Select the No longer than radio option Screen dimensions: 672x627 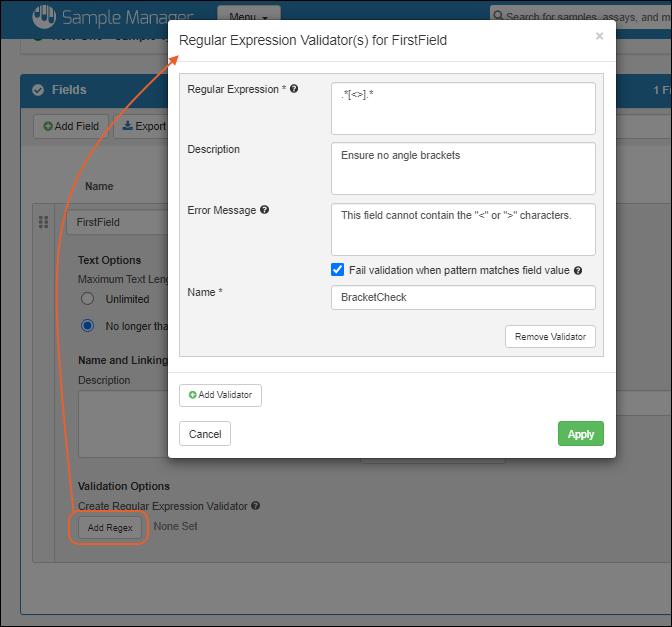click(87, 326)
